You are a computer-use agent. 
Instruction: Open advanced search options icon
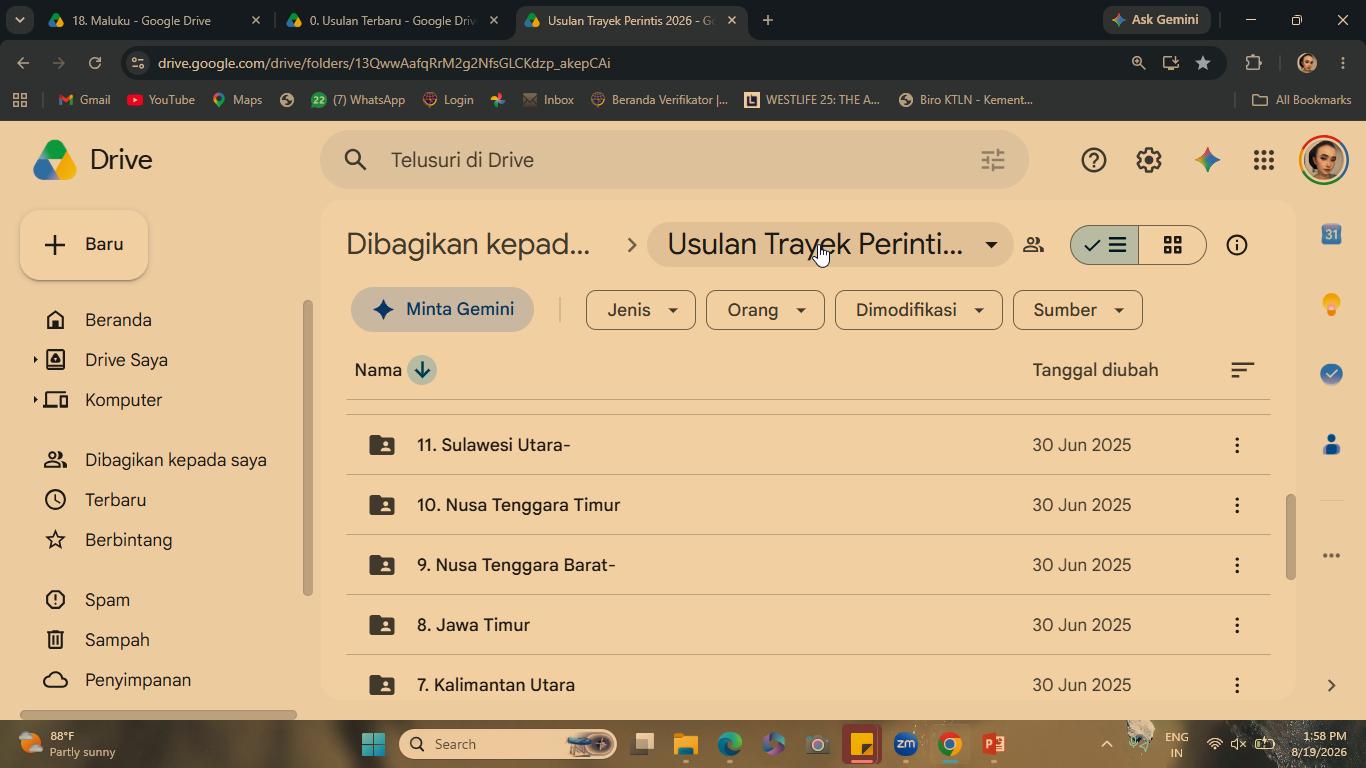(x=992, y=160)
